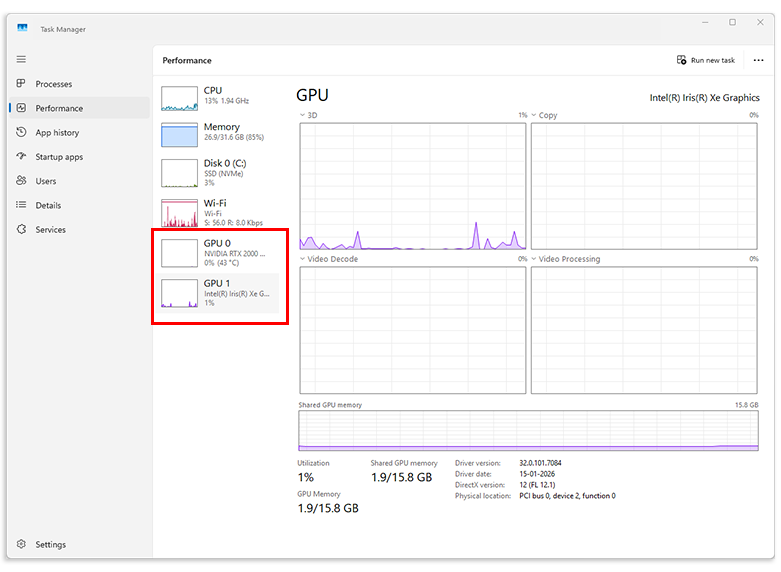
Task: Click the Wi-Fi resource title
Action: point(215,203)
